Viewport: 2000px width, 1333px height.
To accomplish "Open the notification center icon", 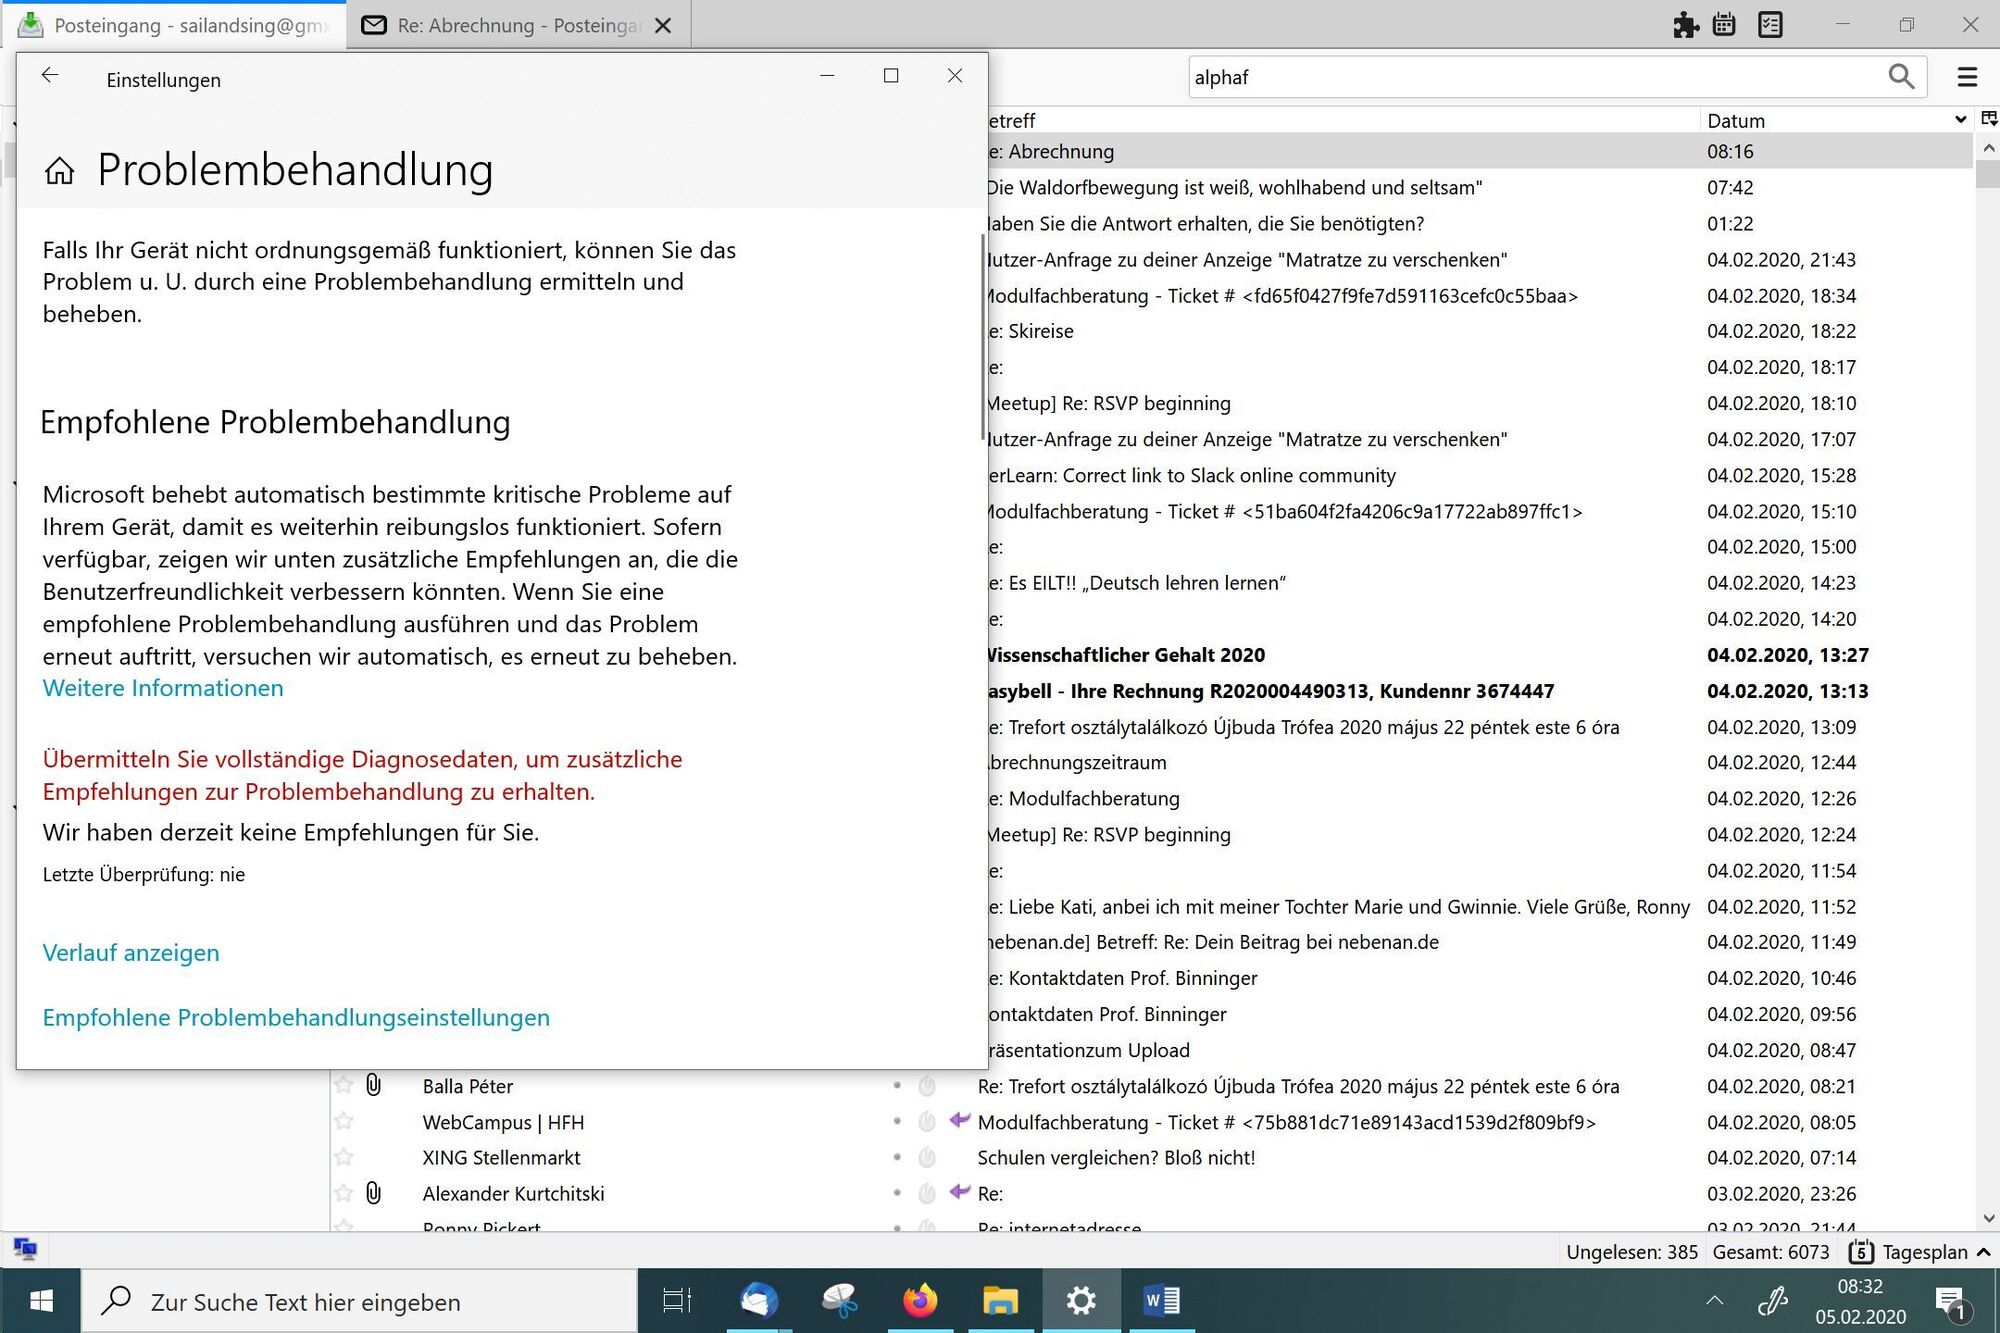I will pyautogui.click(x=1950, y=1303).
